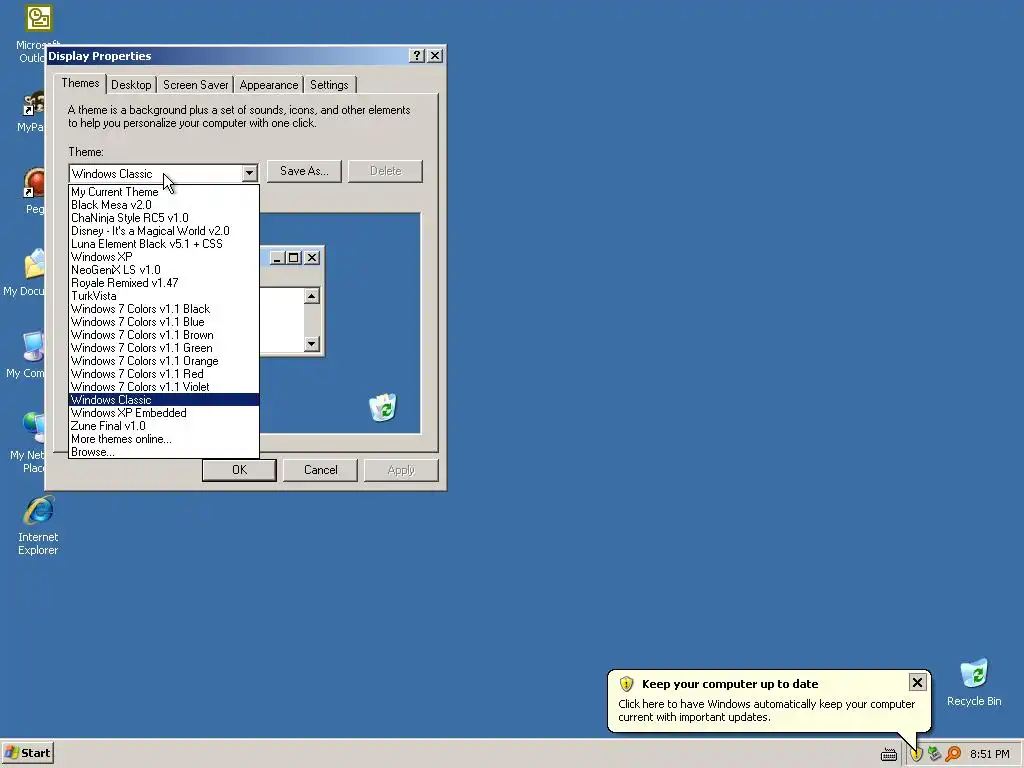Click the update balloon message text
The width and height of the screenshot is (1024, 768).
pos(767,711)
